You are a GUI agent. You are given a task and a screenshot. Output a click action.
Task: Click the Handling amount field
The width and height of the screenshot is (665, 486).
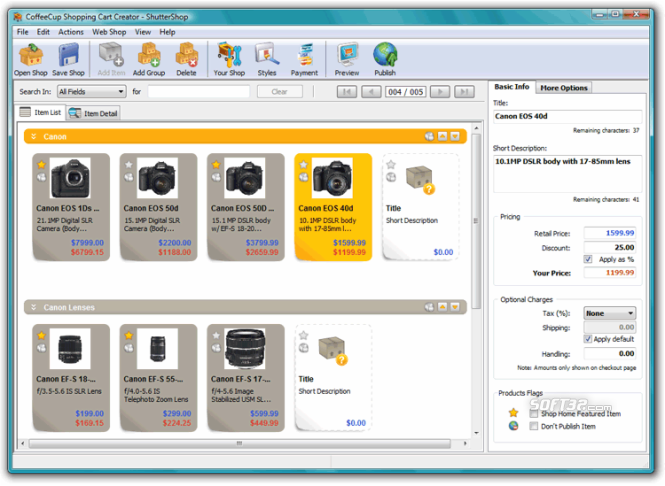point(610,353)
